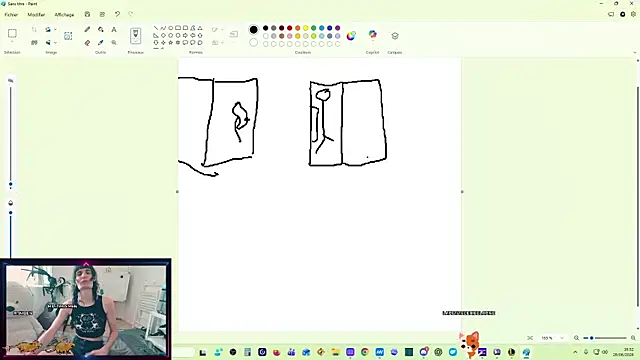Image resolution: width=640 pixels, height=360 pixels.
Task: Click the Remove background icon
Action: pos(68,36)
